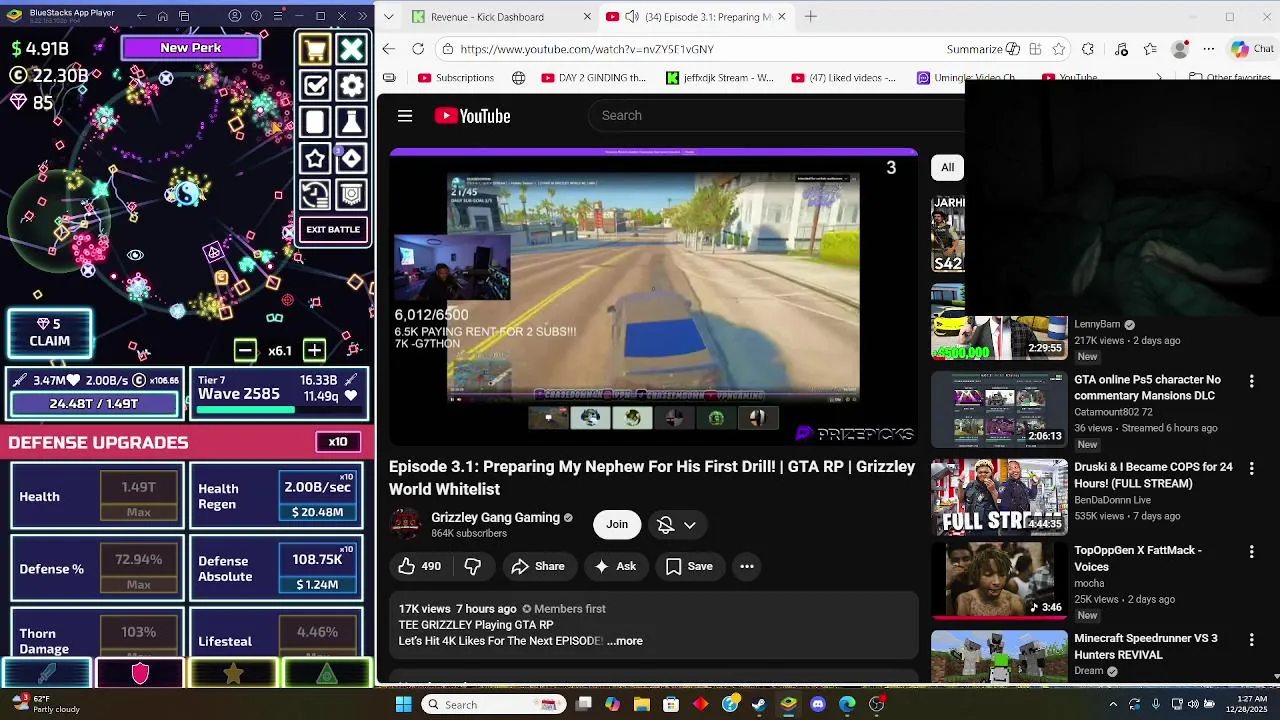Expand notification bell dropdown
Image resolution: width=1280 pixels, height=720 pixels.
pyautogui.click(x=677, y=525)
